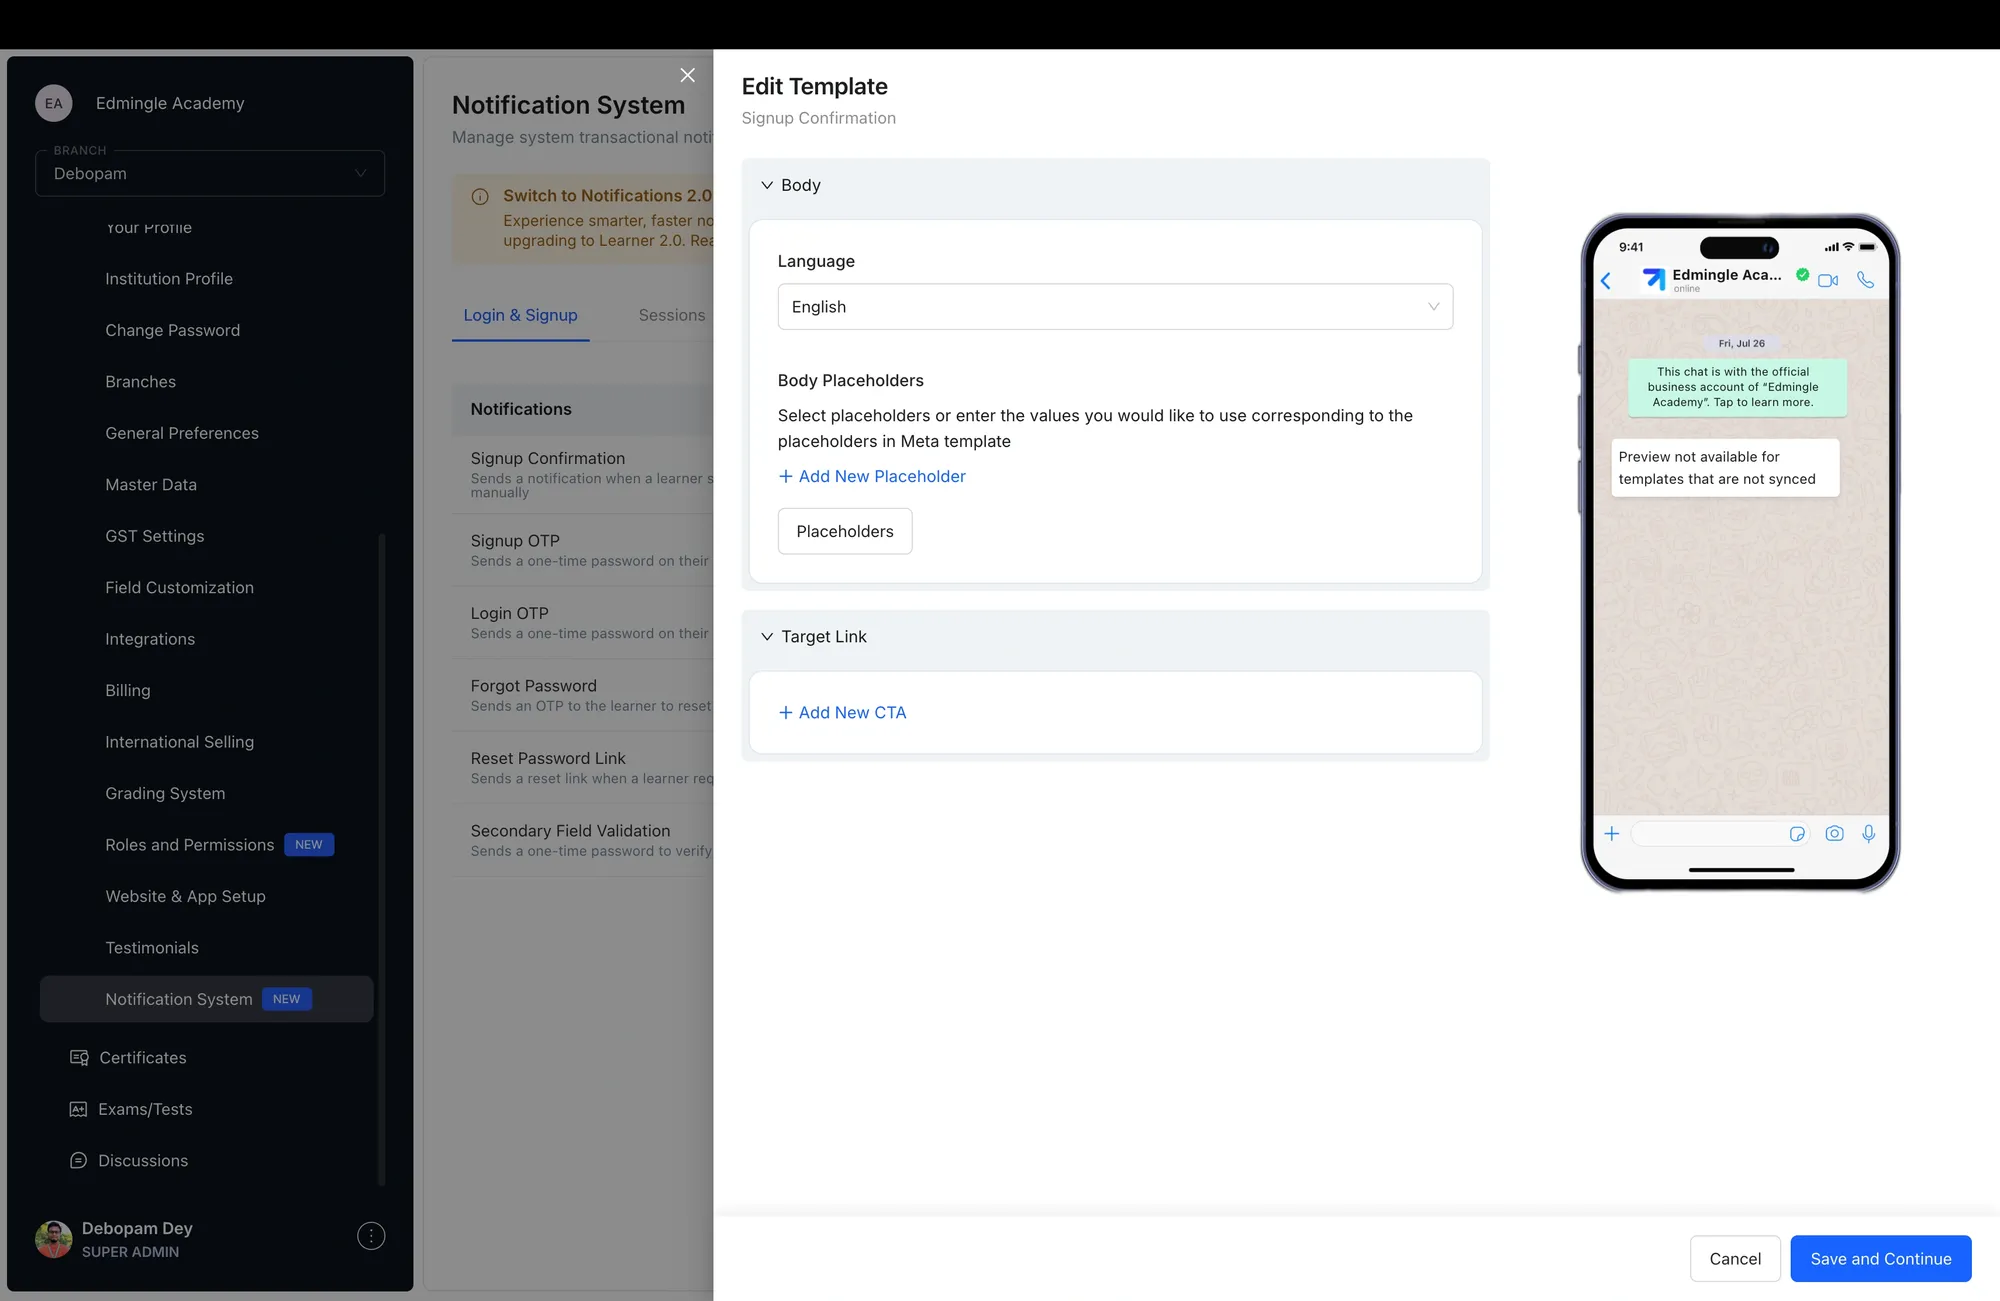Collapse the Target Link section
The height and width of the screenshot is (1301, 2000).
pos(767,637)
